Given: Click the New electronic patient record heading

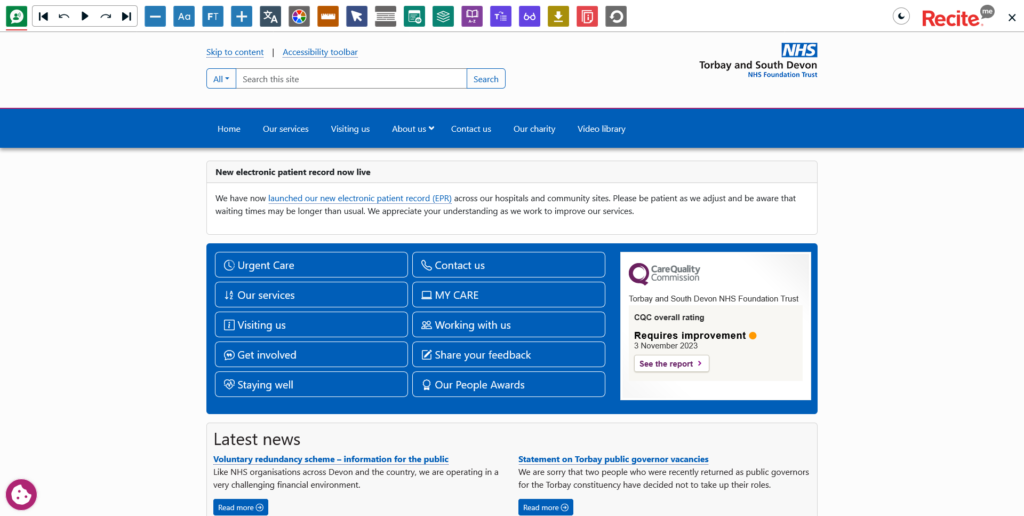Looking at the screenshot, I should click(x=293, y=172).
